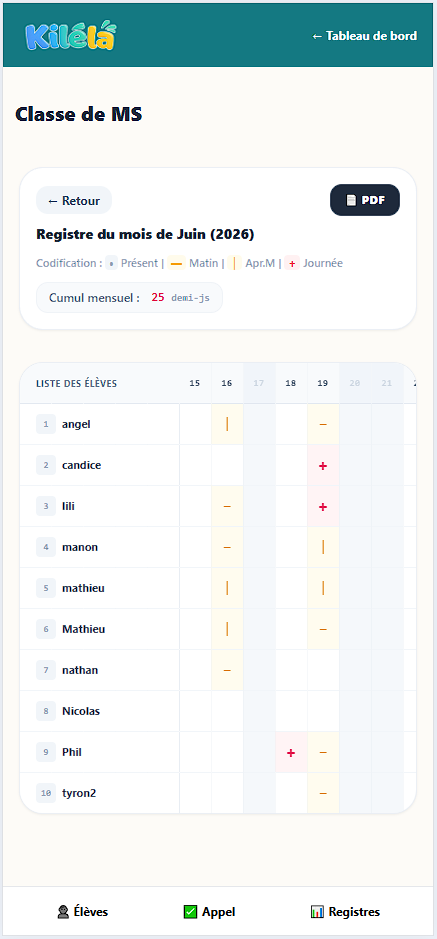Click candice's red plus mark on the 19th
Viewport: 437px width, 939px height.
click(323, 465)
